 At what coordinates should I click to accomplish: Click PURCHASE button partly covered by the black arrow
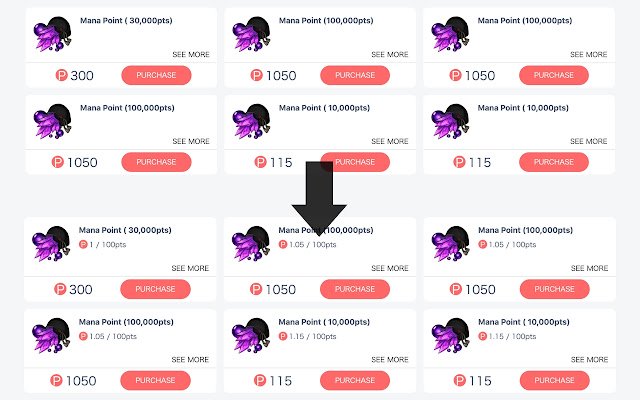pos(355,162)
